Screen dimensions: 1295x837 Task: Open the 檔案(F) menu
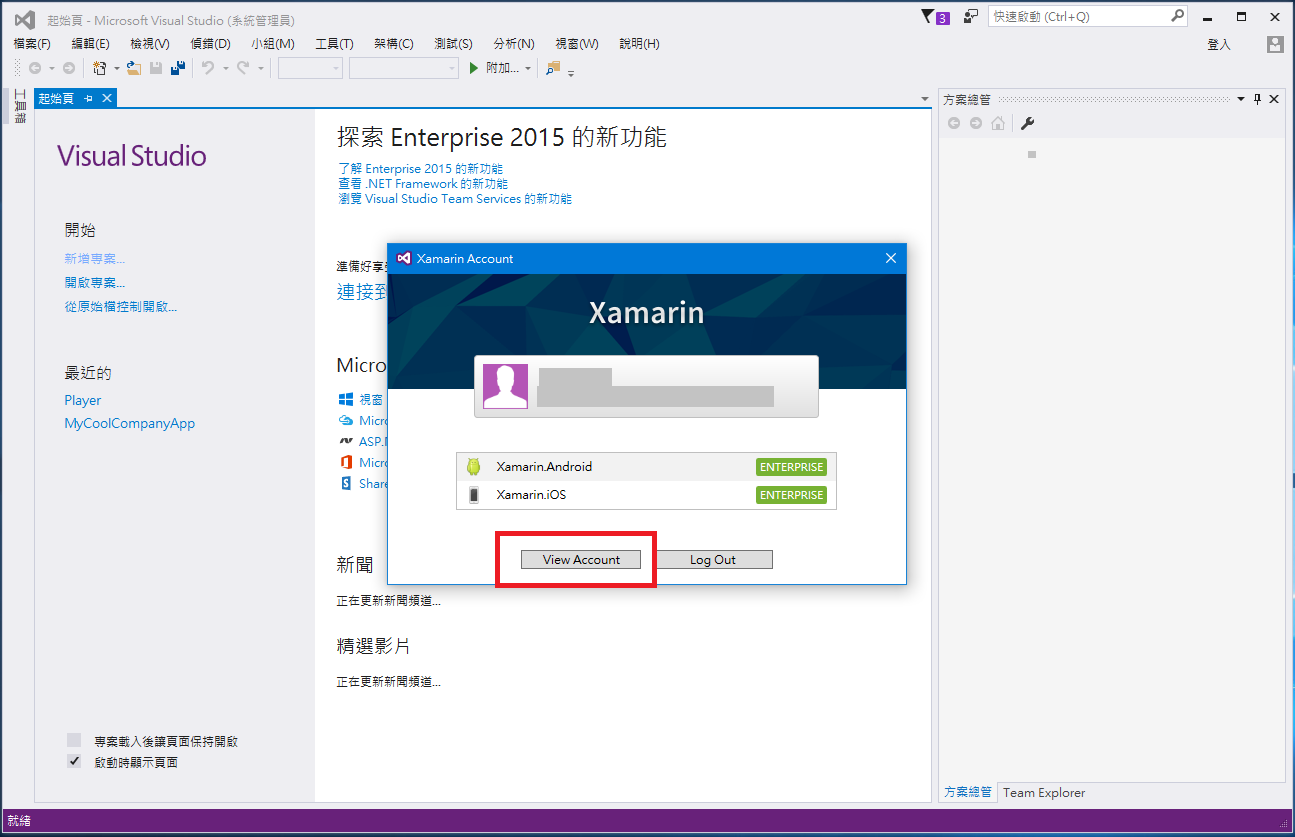(32, 44)
